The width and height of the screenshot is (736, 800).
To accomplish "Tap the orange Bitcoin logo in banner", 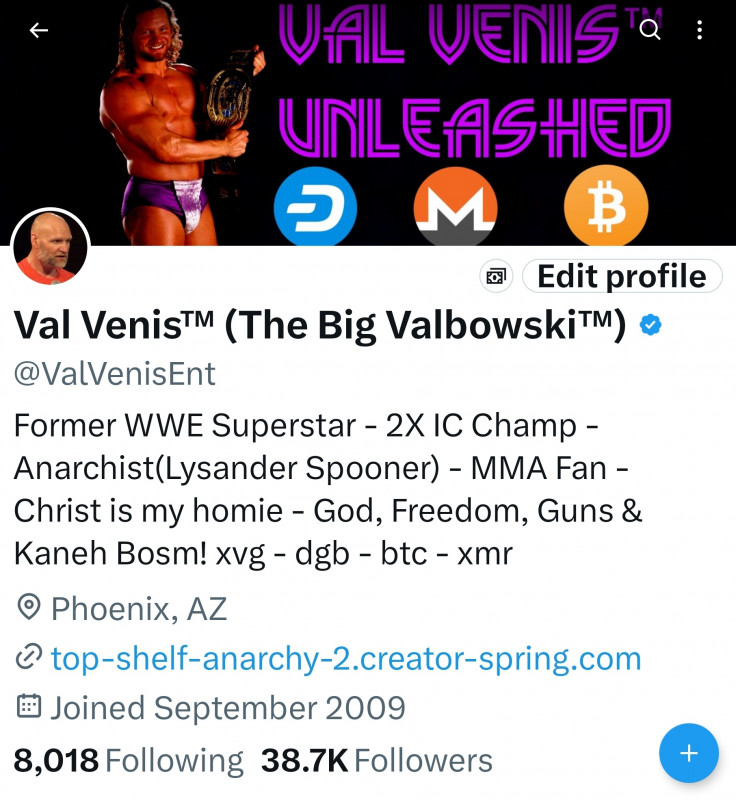I will [x=606, y=206].
